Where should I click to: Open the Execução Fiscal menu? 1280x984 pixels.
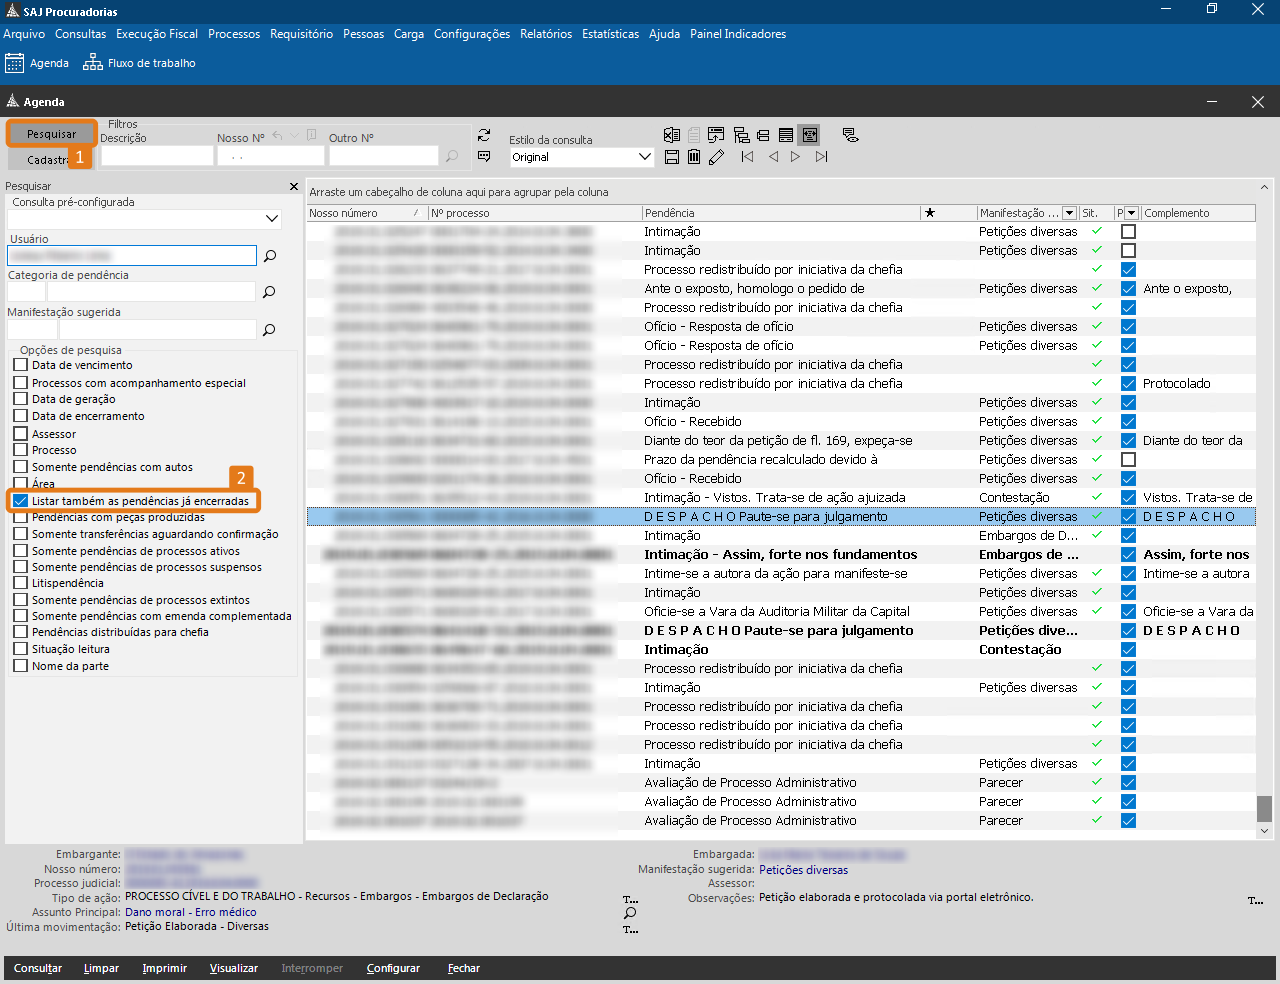[157, 34]
